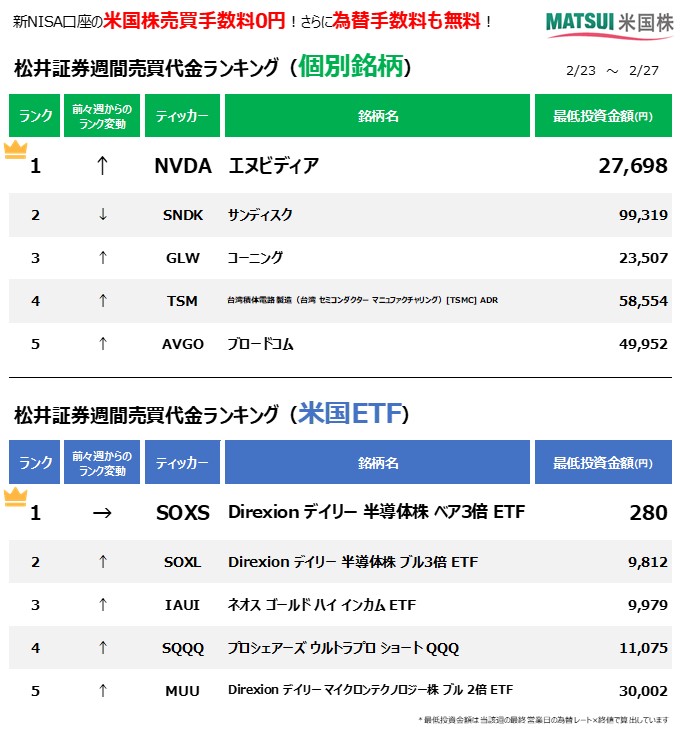Click the amount 9,812
681x734 pixels.
648,562
